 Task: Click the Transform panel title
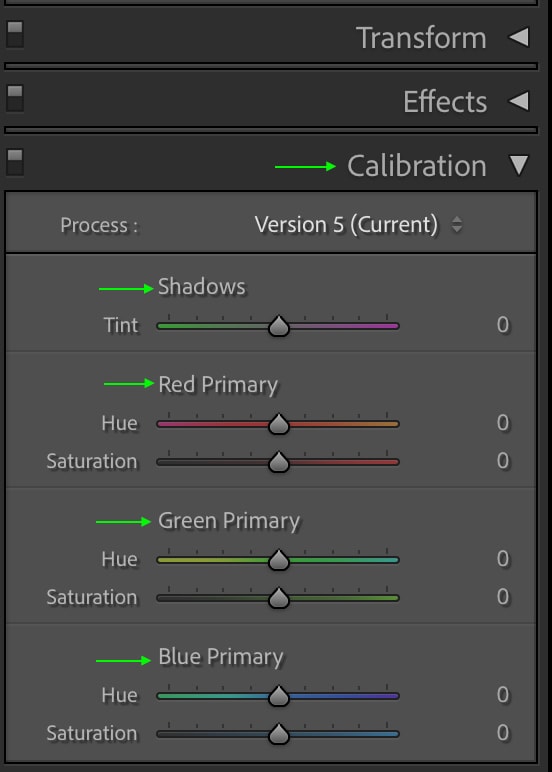tap(421, 38)
